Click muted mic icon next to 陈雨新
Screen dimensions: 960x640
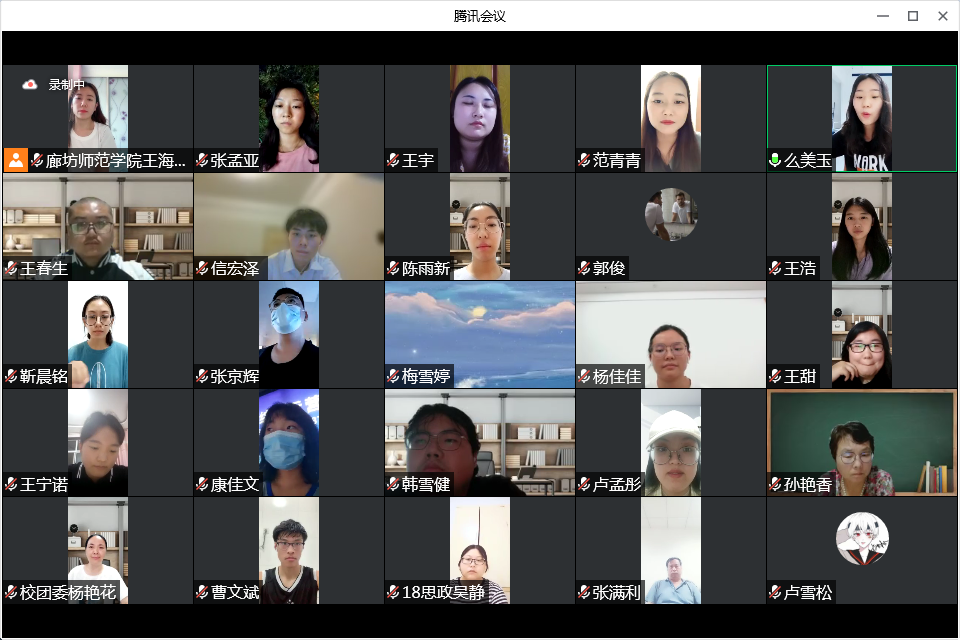tap(393, 268)
